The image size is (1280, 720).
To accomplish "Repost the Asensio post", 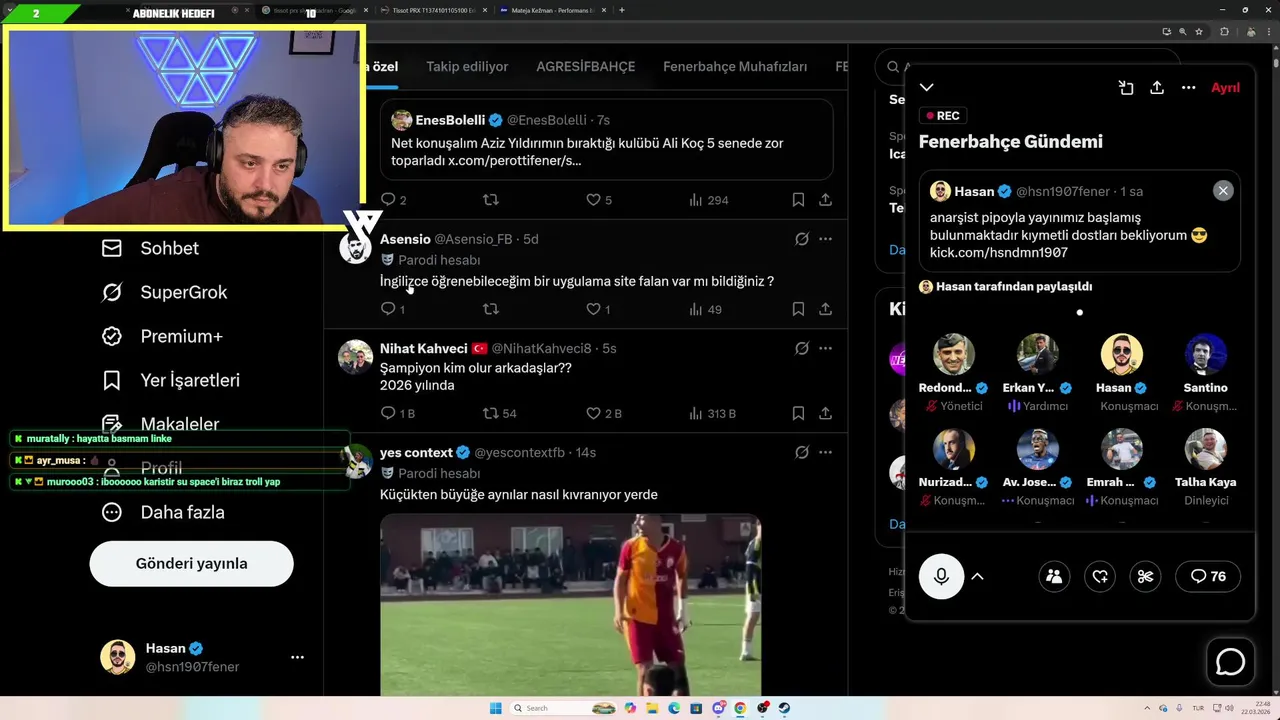I will coord(491,310).
